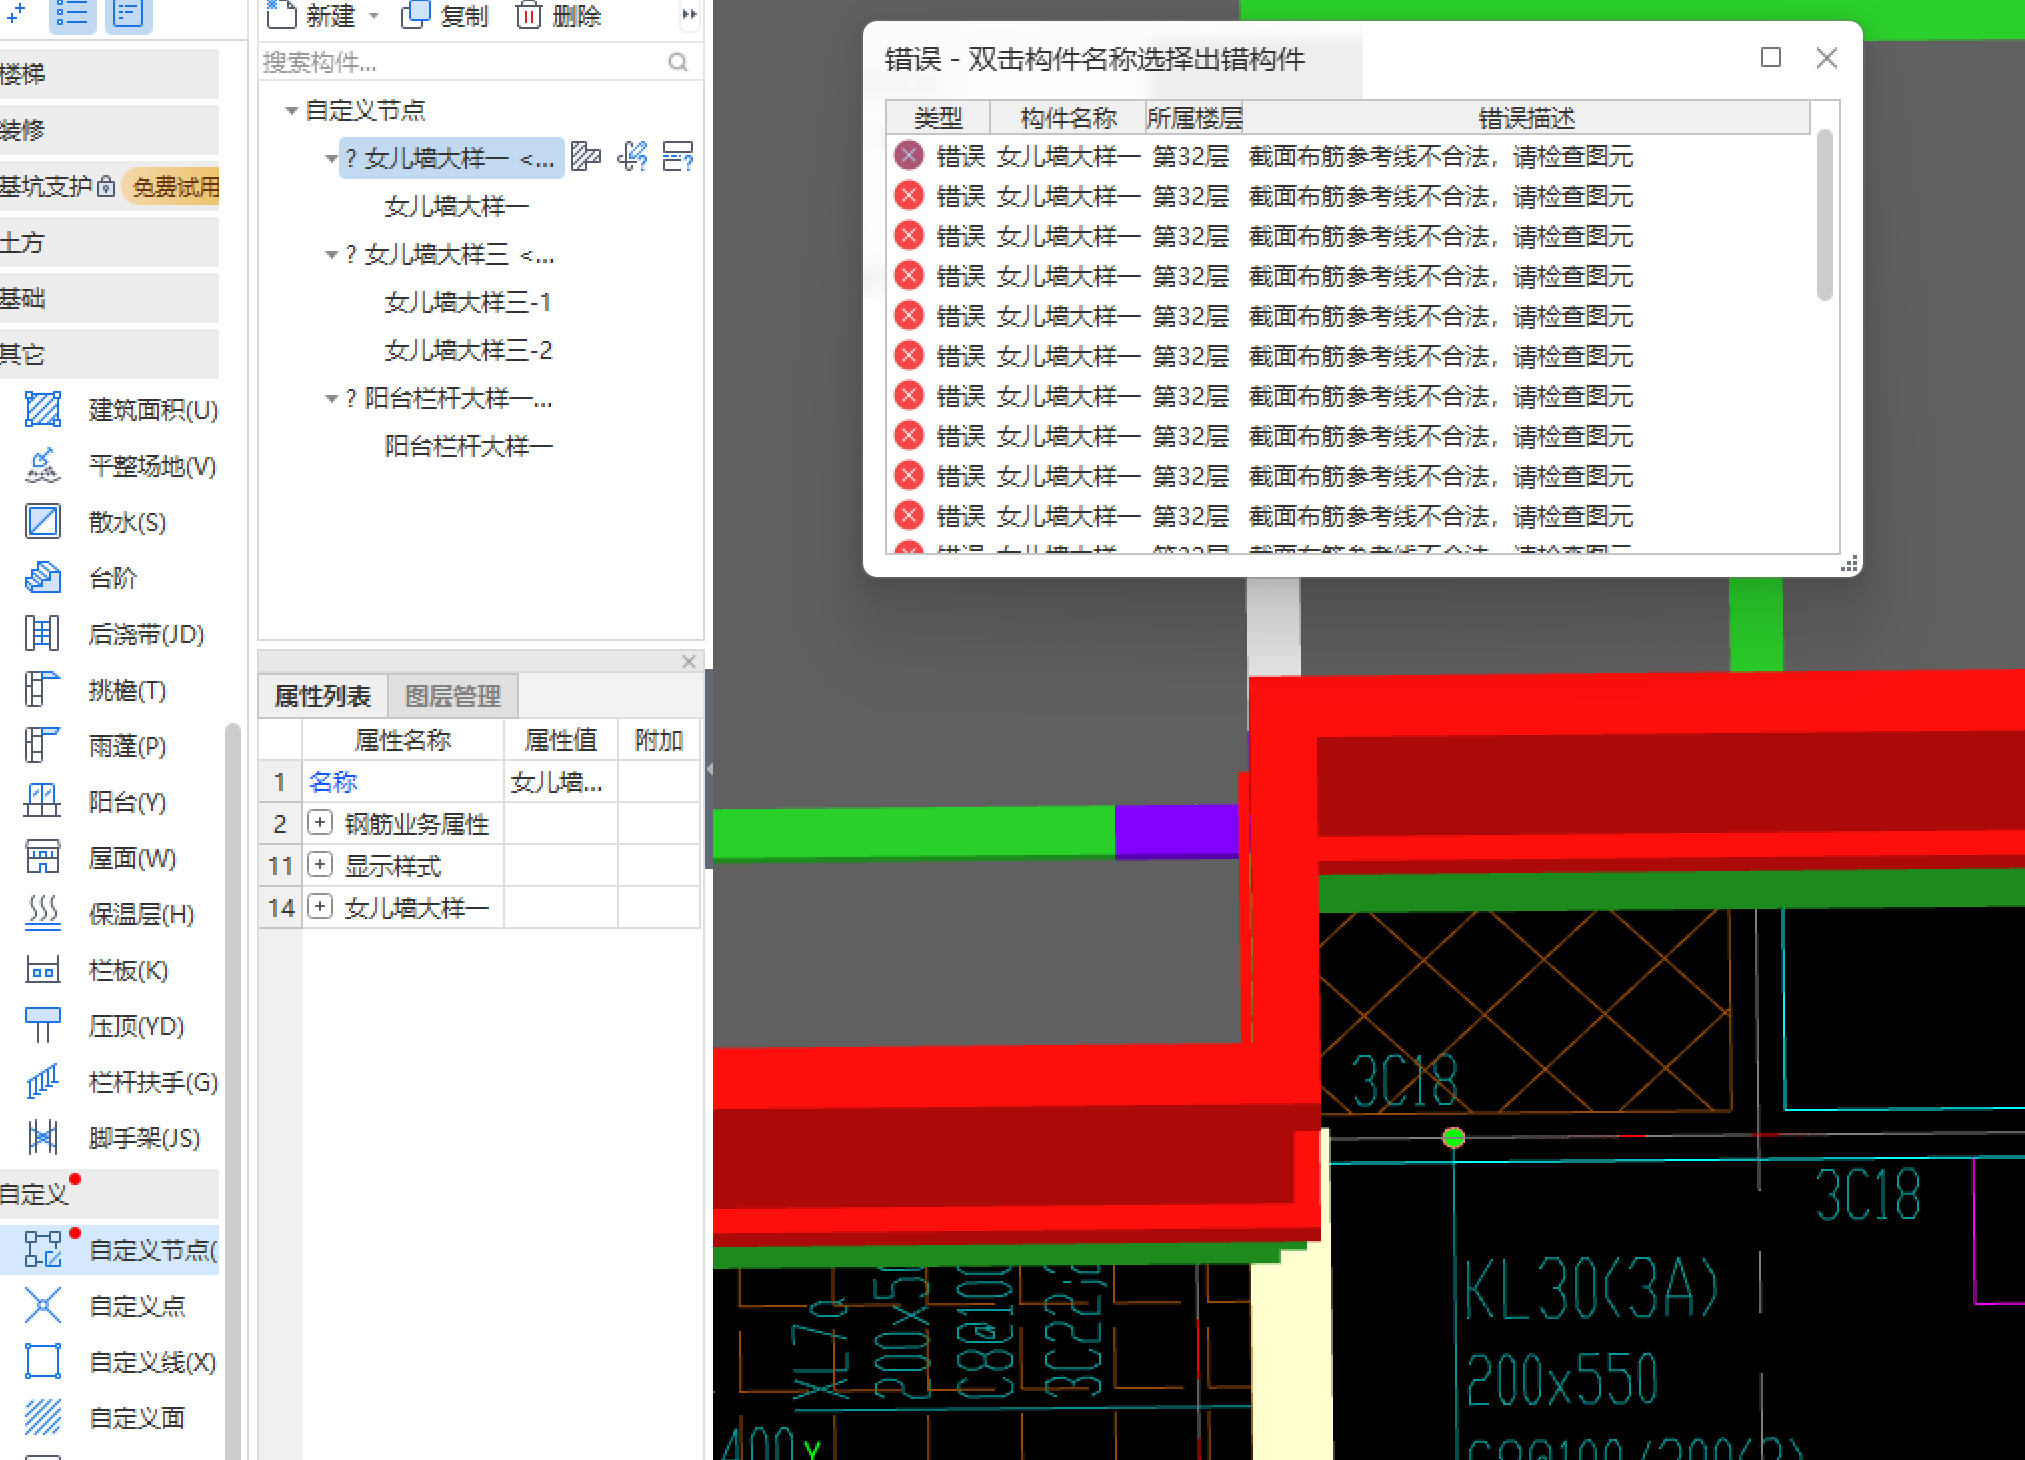The image size is (2025, 1460).
Task: Open the 新建 dropdown arrow
Action: click(374, 15)
